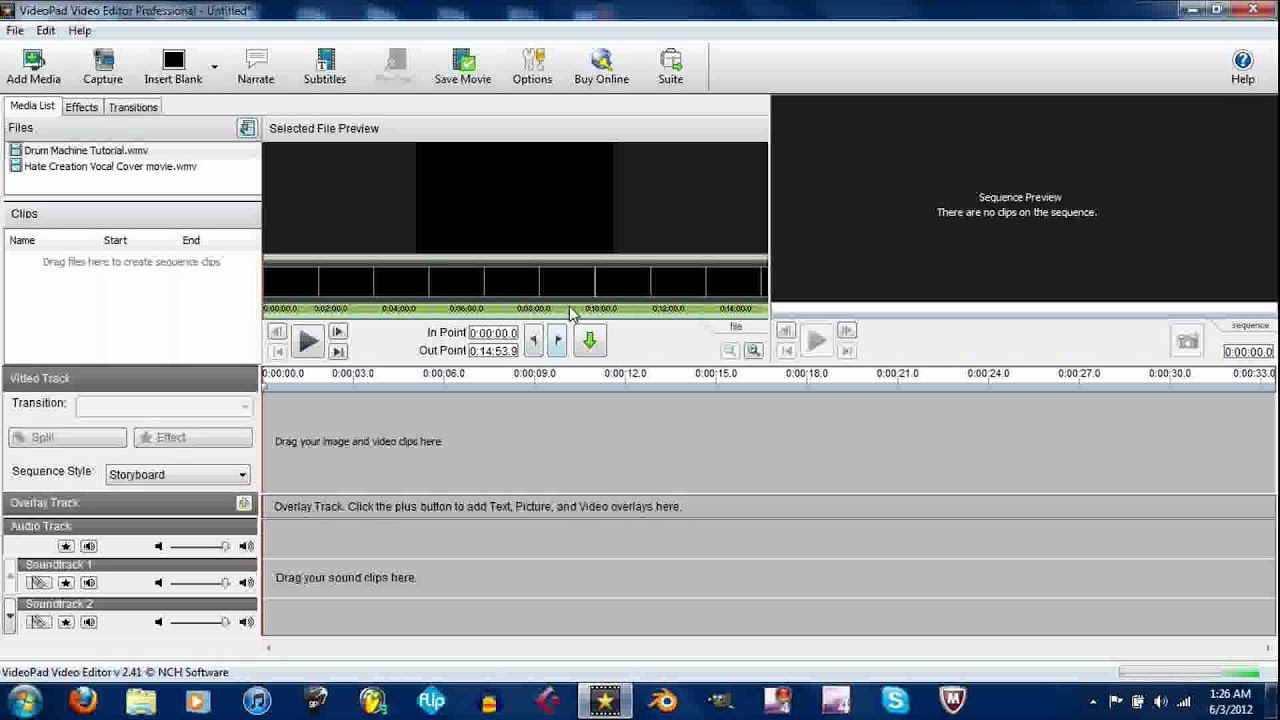Image resolution: width=1280 pixels, height=720 pixels.
Task: Click the Add Media toolbar icon
Action: point(34,67)
